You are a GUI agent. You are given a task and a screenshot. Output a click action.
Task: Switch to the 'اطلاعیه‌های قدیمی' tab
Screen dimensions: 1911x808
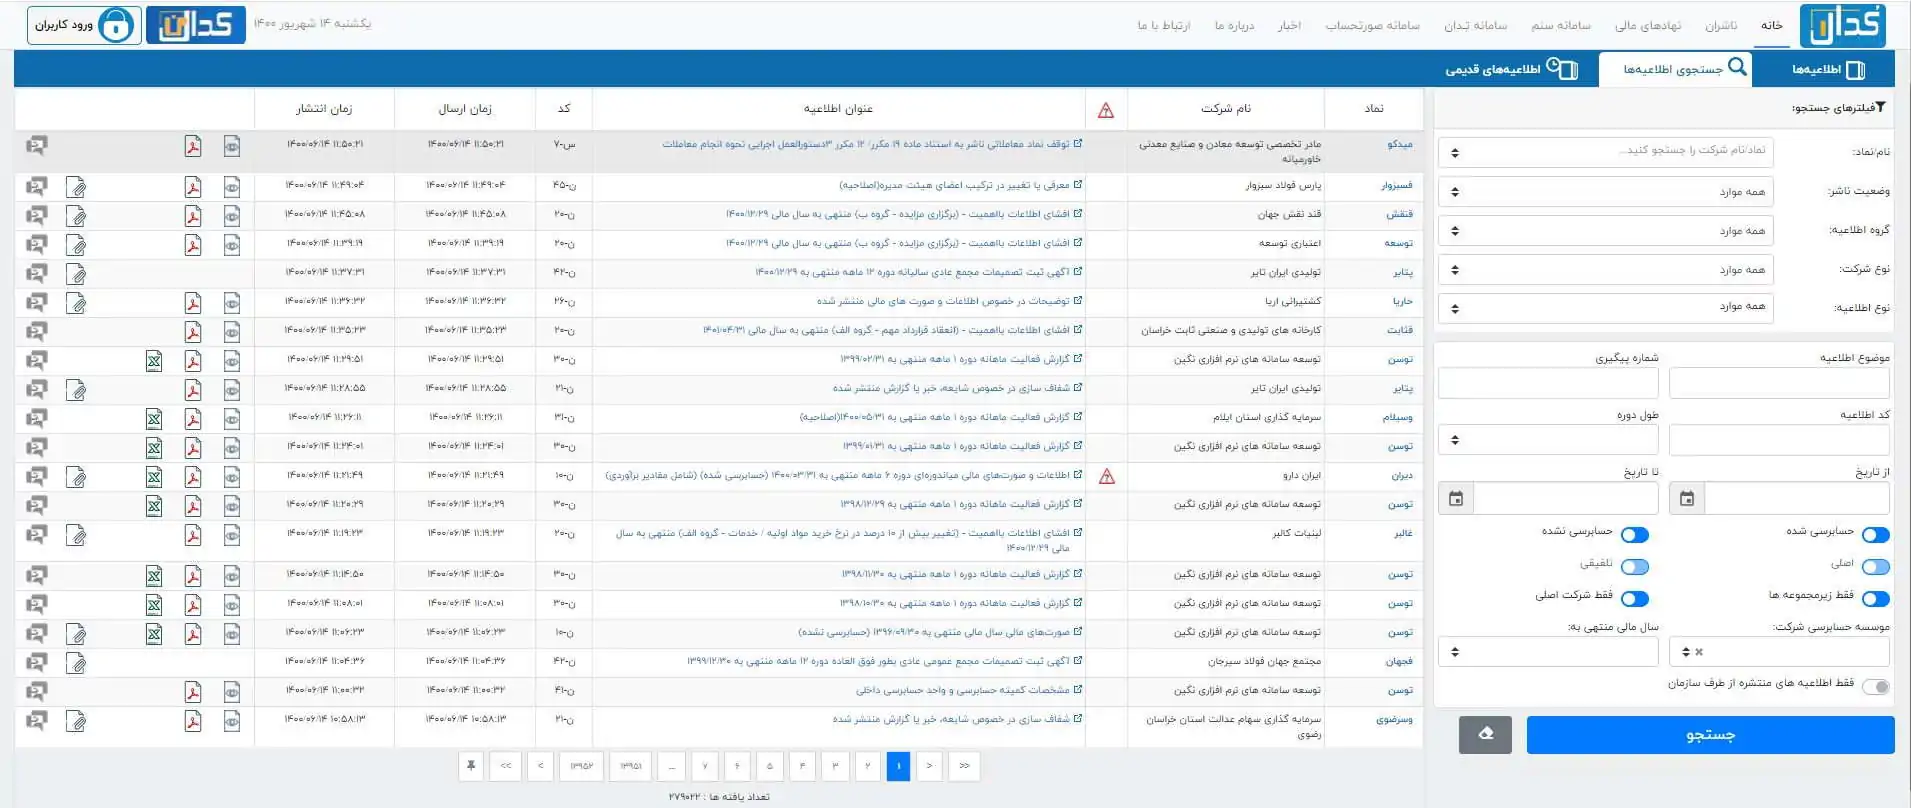pos(1511,69)
